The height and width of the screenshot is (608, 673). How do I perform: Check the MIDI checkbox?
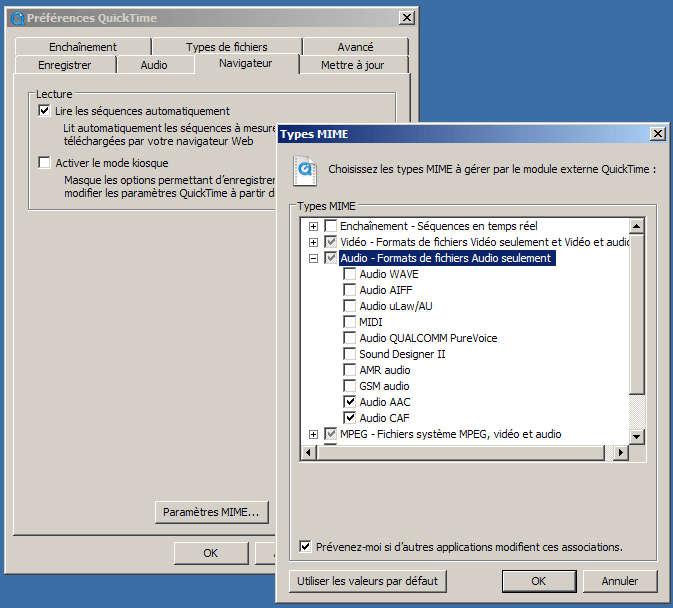(x=350, y=322)
